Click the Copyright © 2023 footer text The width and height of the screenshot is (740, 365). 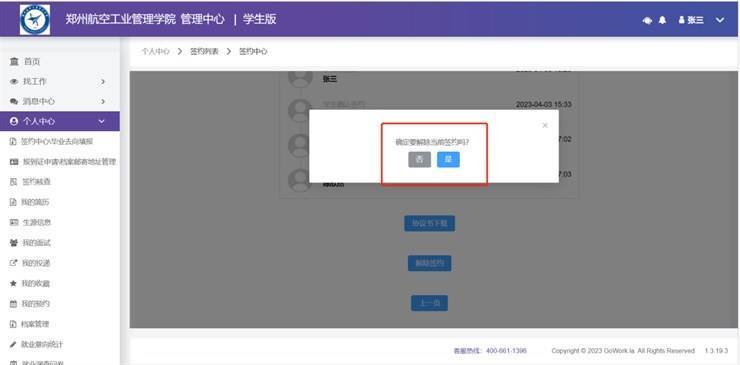point(623,351)
